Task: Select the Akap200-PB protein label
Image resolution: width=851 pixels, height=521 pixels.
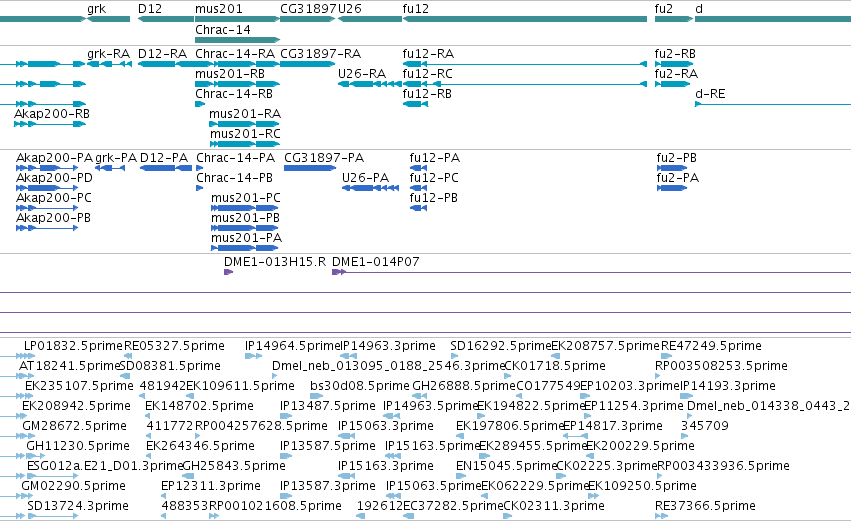Action: click(x=53, y=218)
